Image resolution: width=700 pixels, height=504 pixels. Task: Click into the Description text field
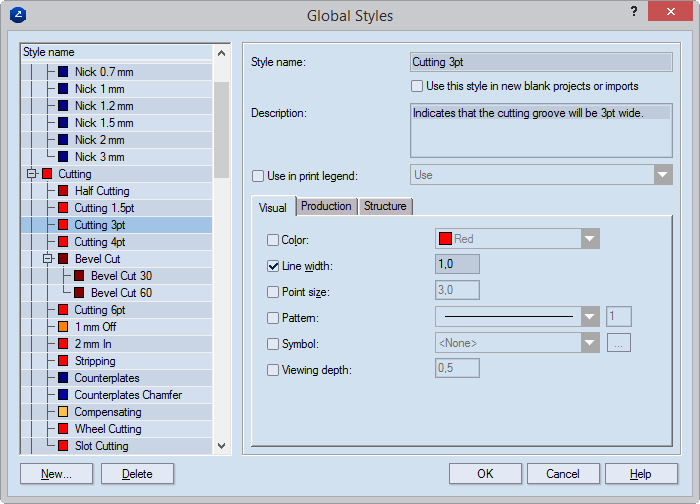(x=541, y=131)
